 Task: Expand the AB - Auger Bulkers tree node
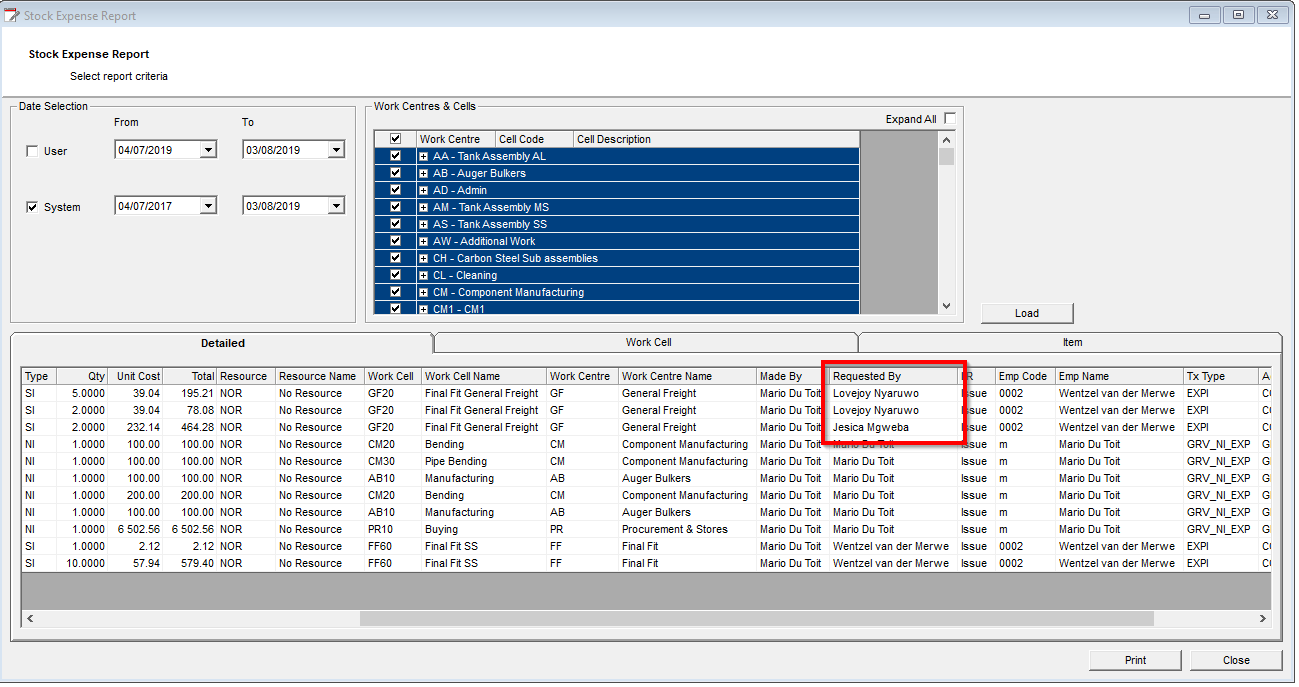point(424,174)
